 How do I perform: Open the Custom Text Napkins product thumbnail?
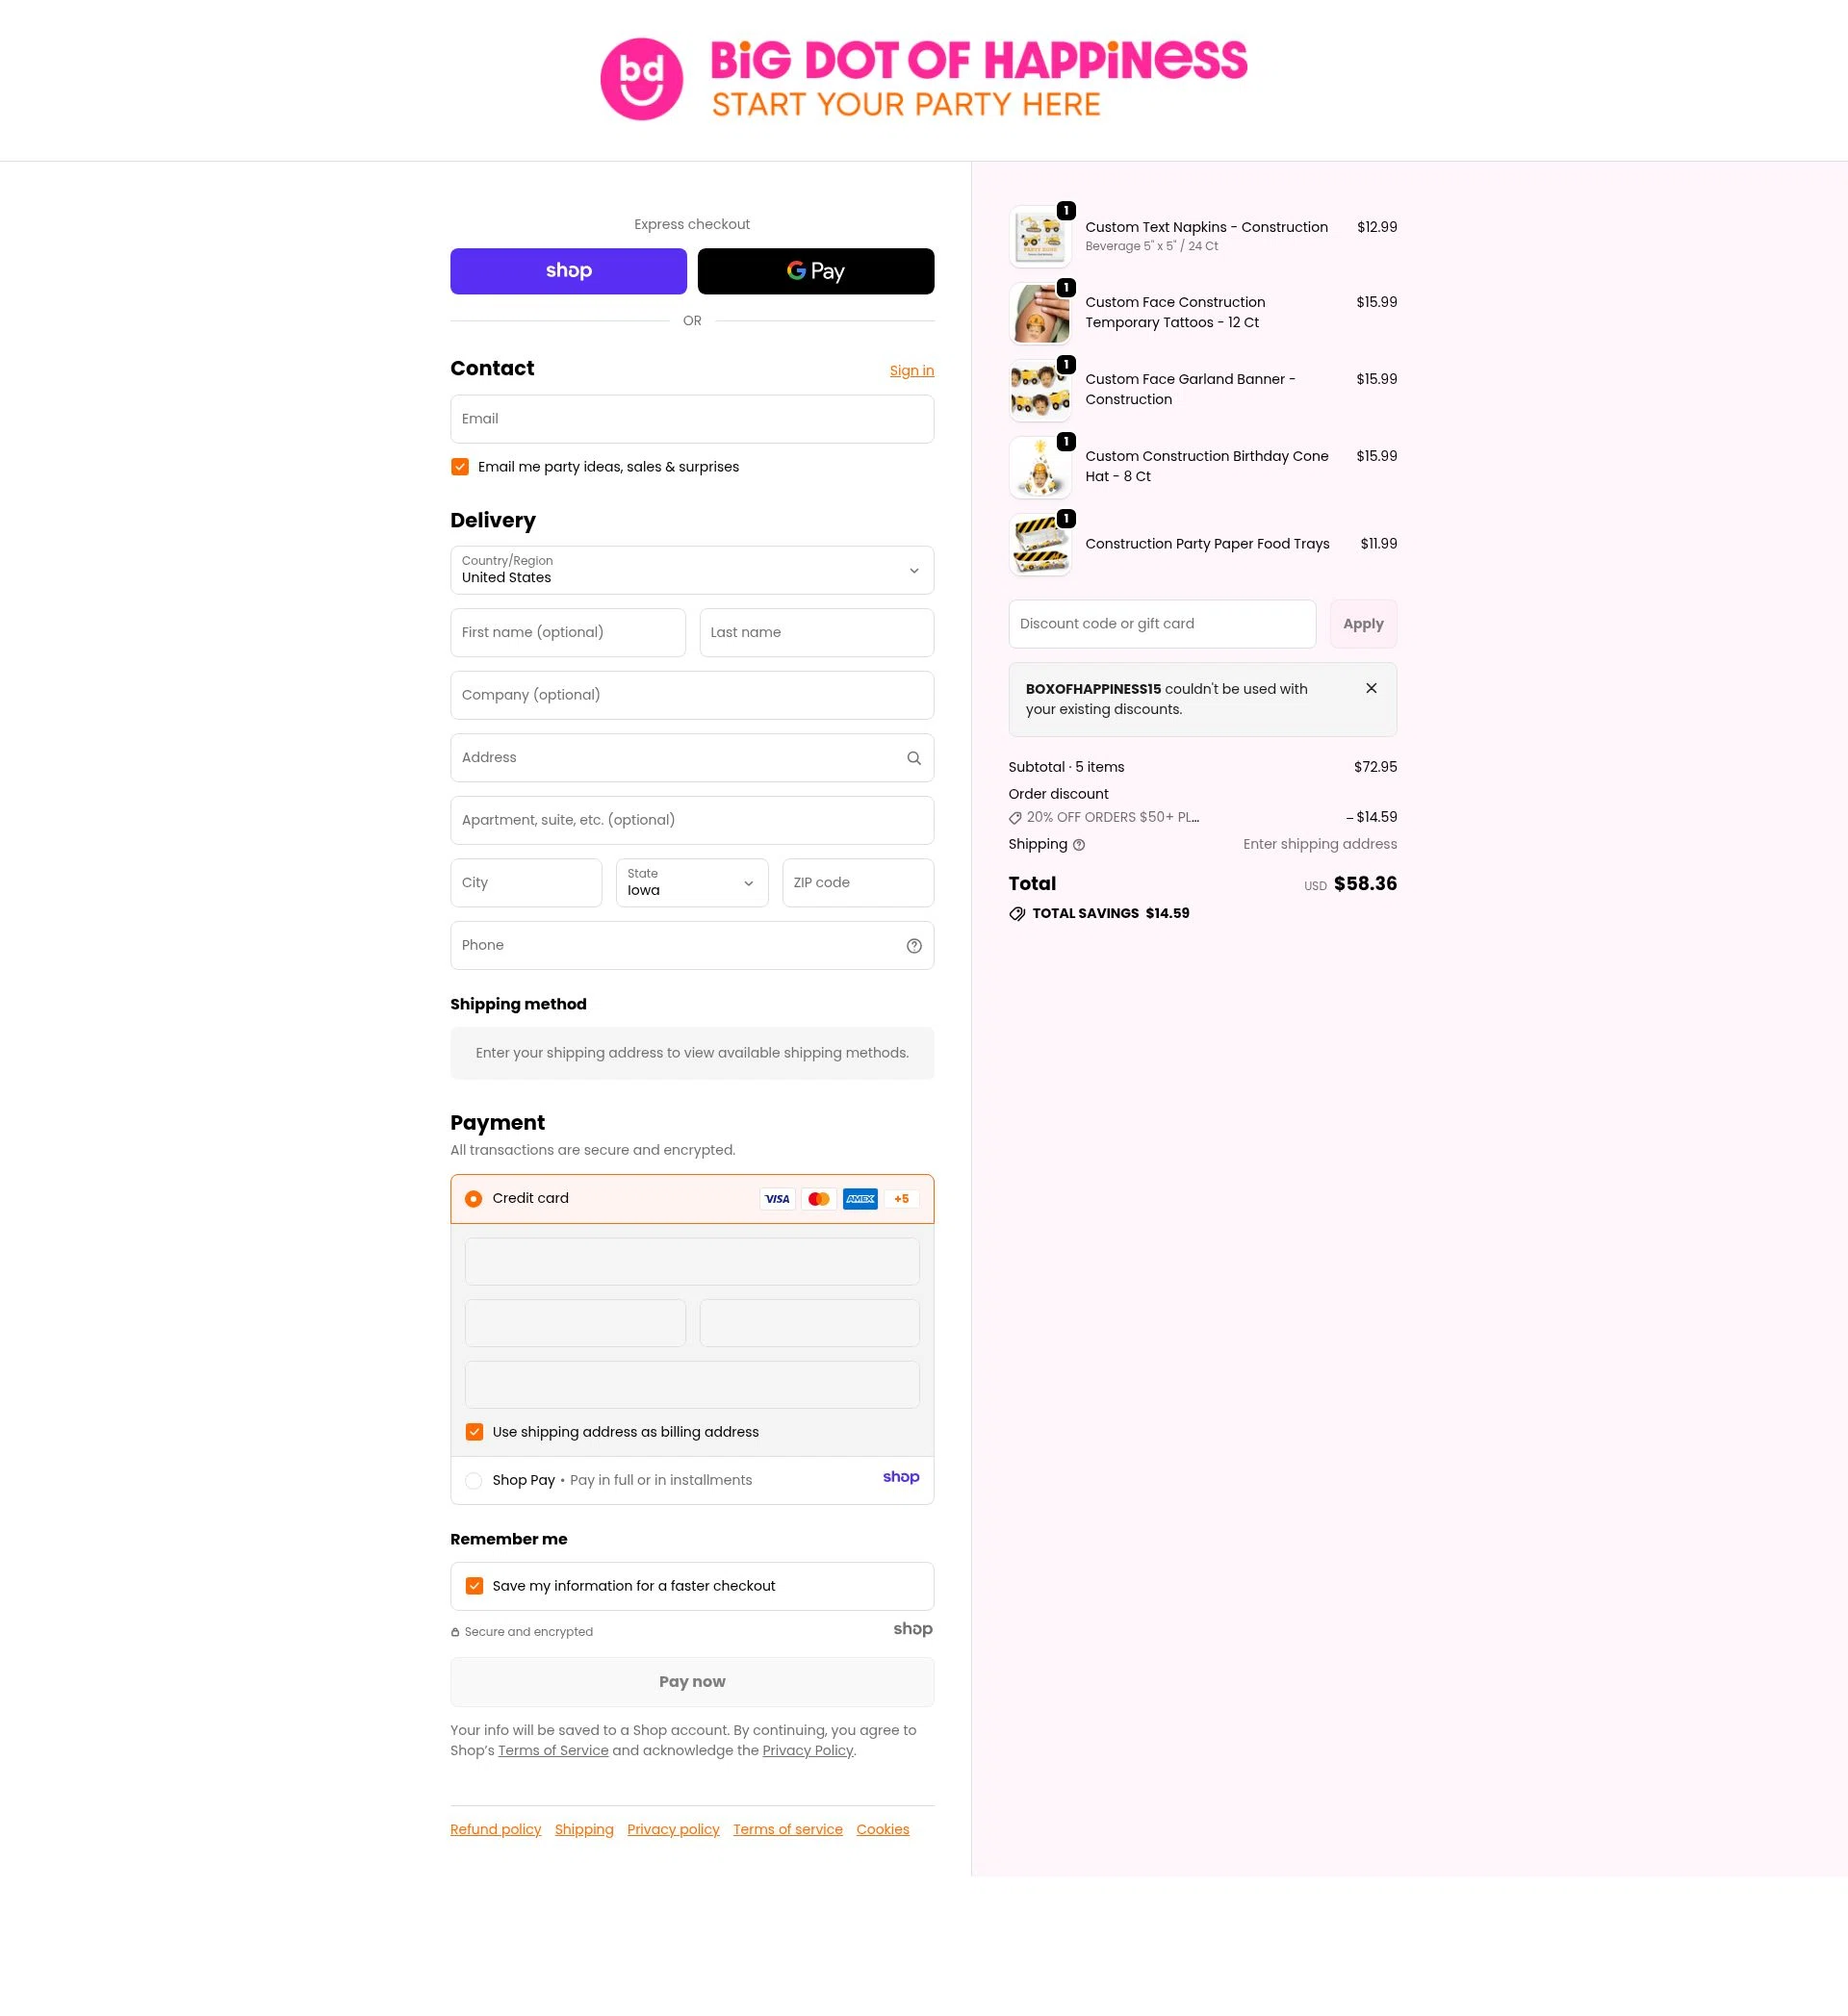(x=1040, y=237)
